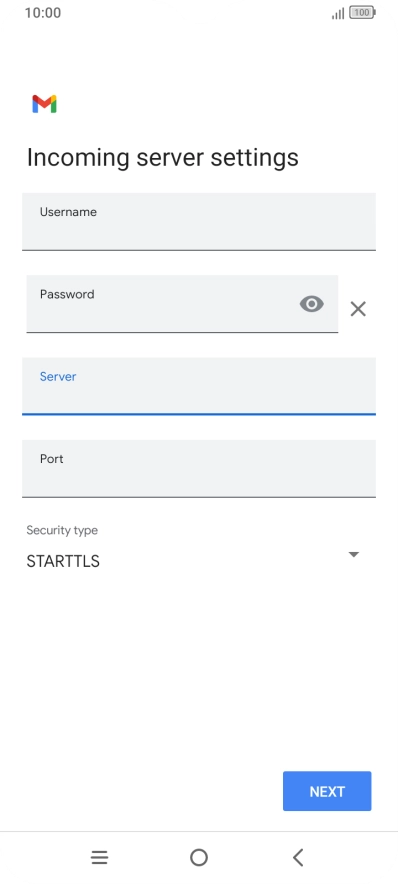
Task: Click the blue Server label text
Action: point(58,377)
